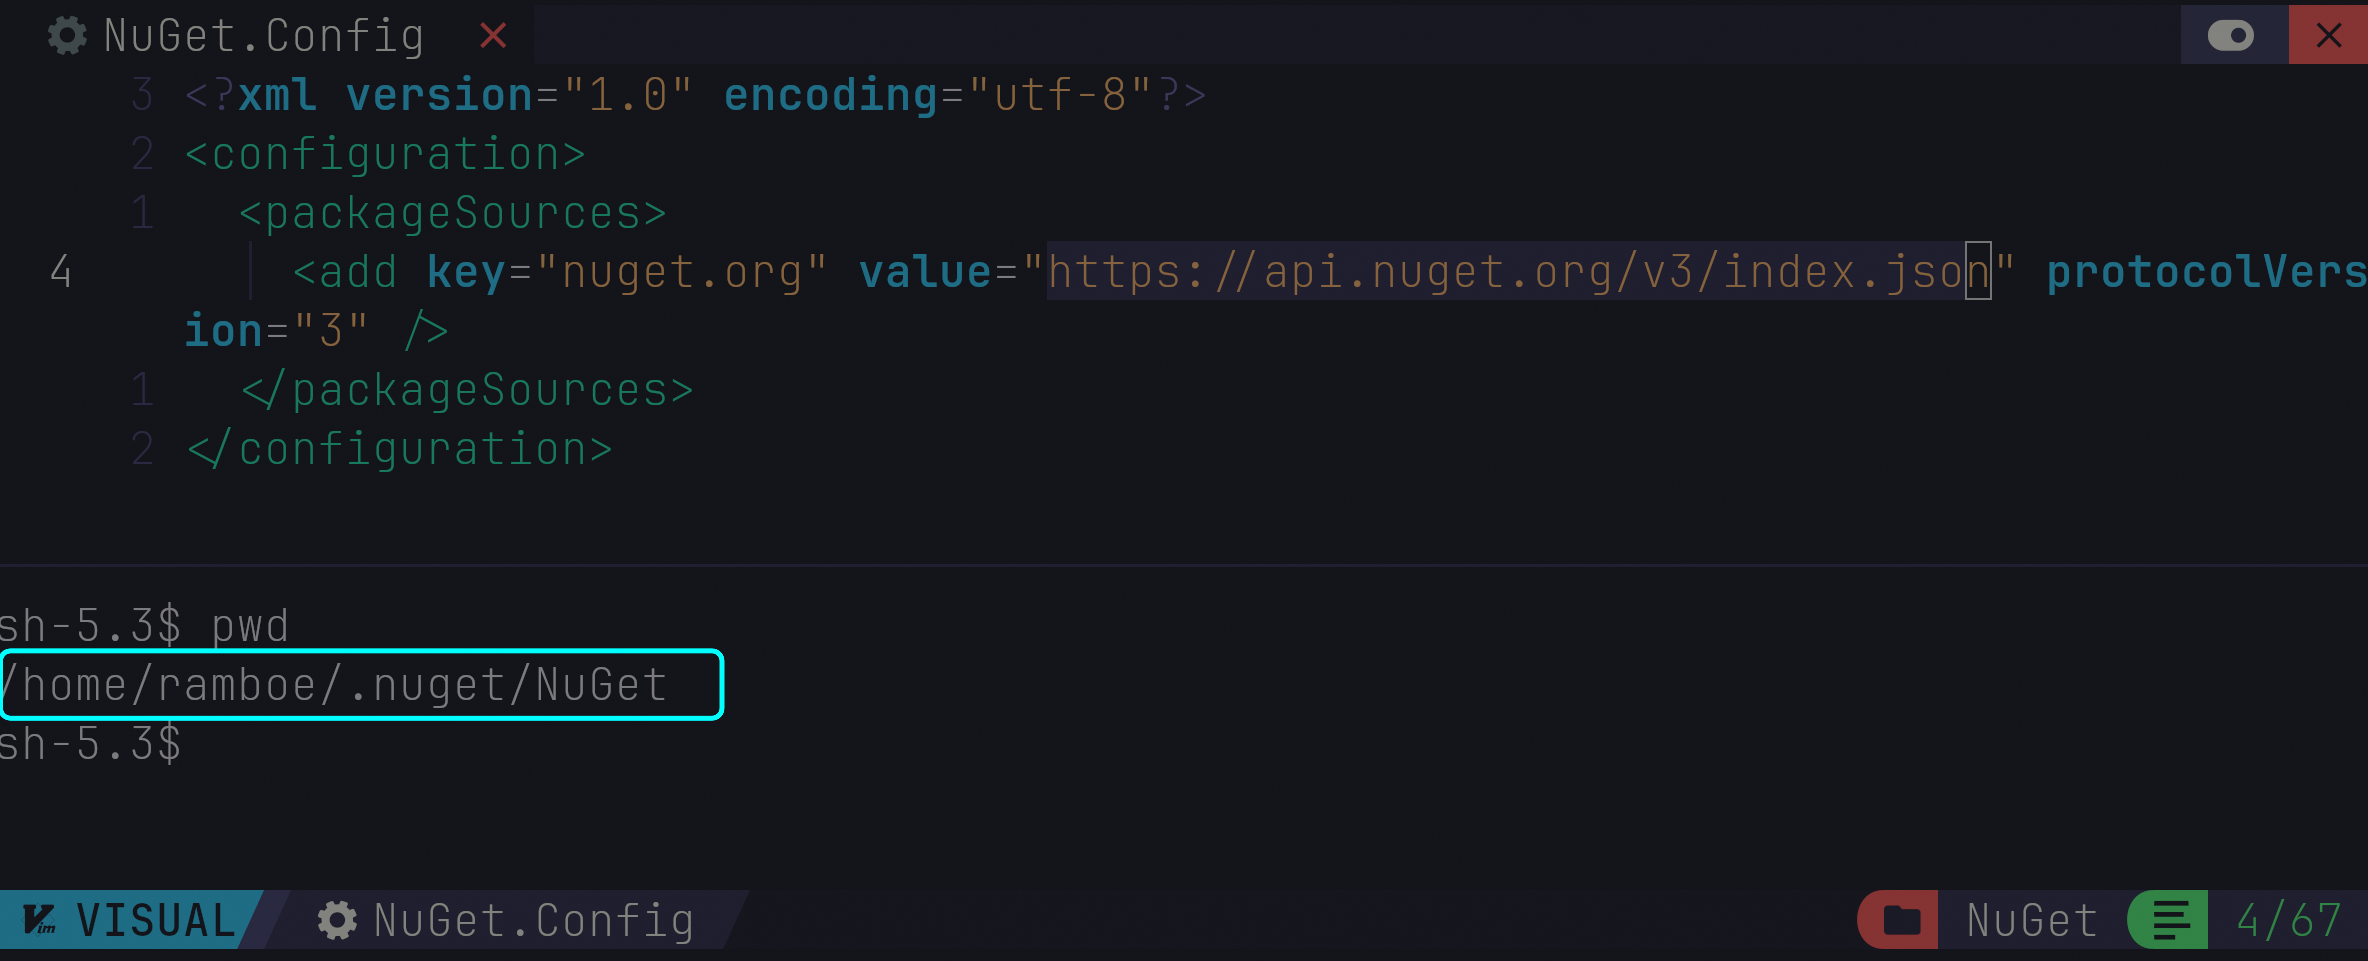Click the closing packageSources tag
This screenshot has width=2368, height=961.
pos(467,390)
